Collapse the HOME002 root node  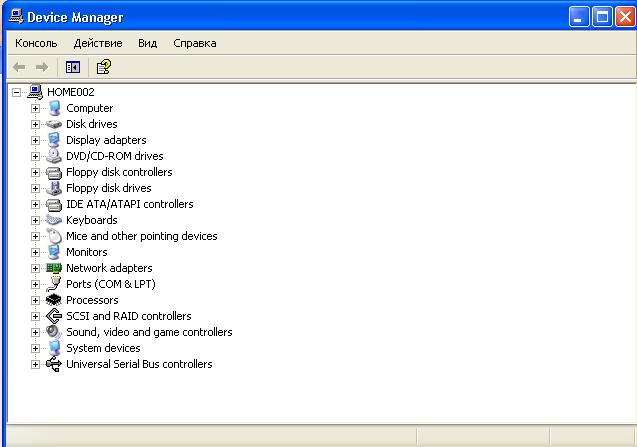(x=16, y=92)
